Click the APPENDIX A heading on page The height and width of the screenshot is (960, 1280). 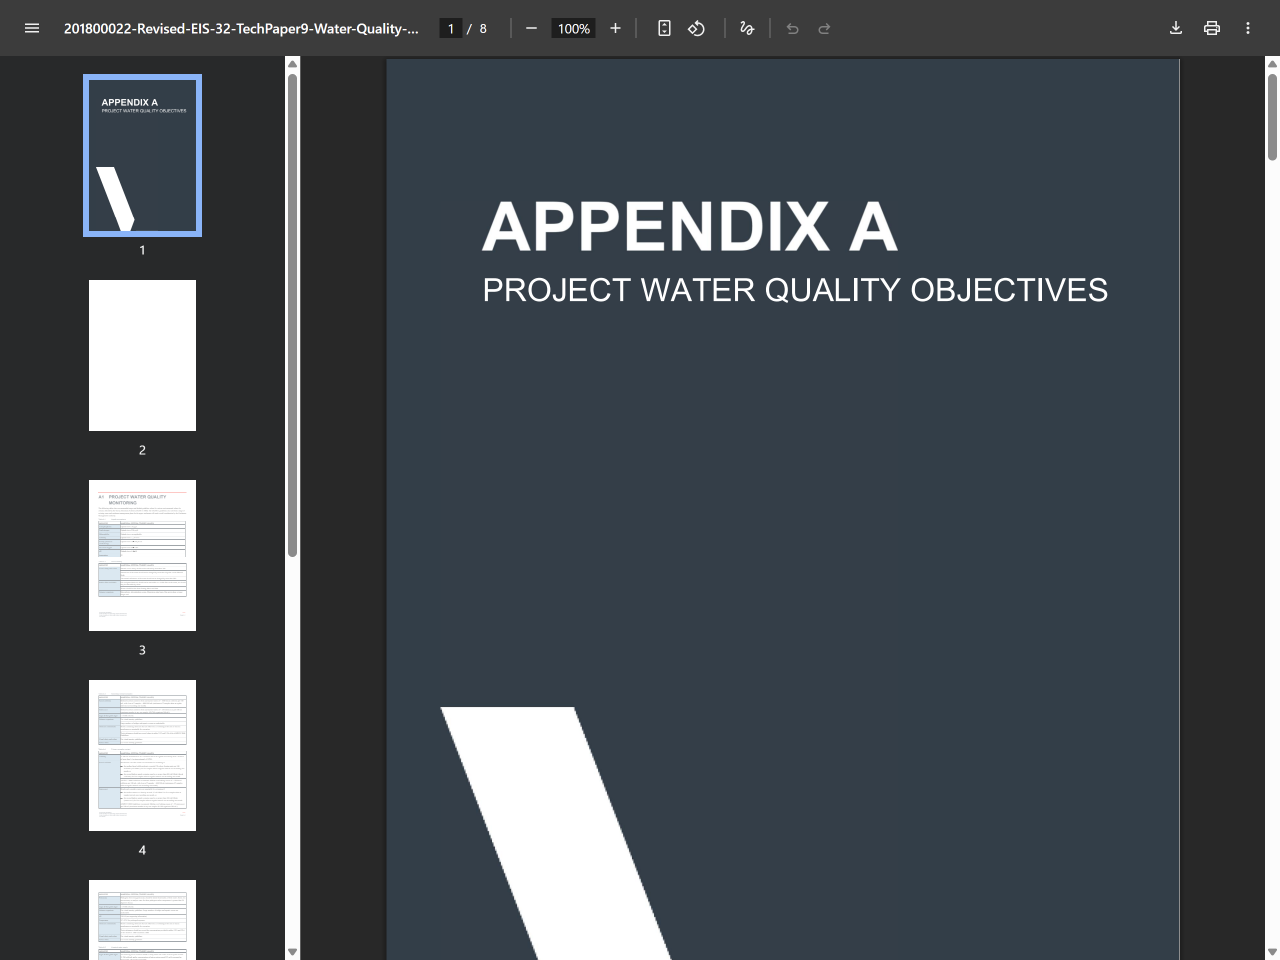coord(690,227)
